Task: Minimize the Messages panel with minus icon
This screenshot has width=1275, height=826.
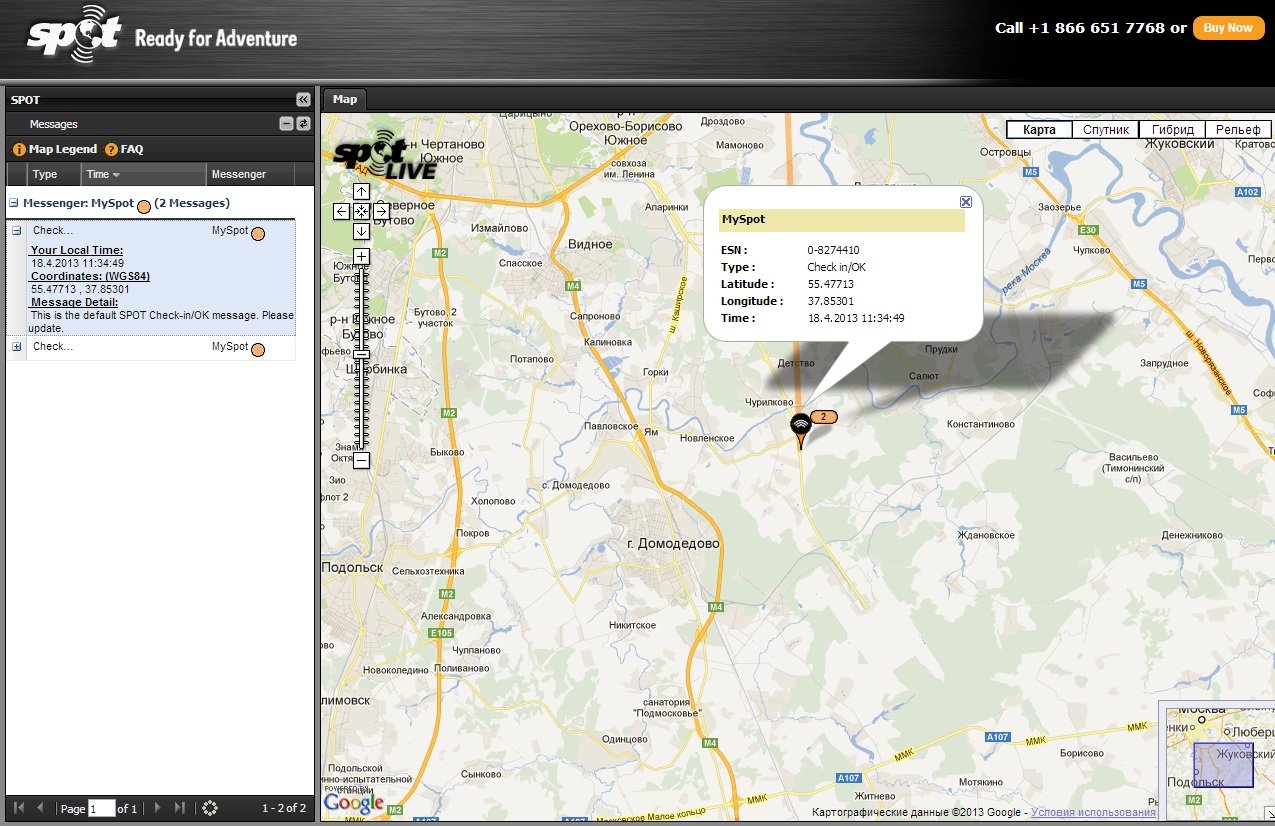Action: [x=286, y=124]
